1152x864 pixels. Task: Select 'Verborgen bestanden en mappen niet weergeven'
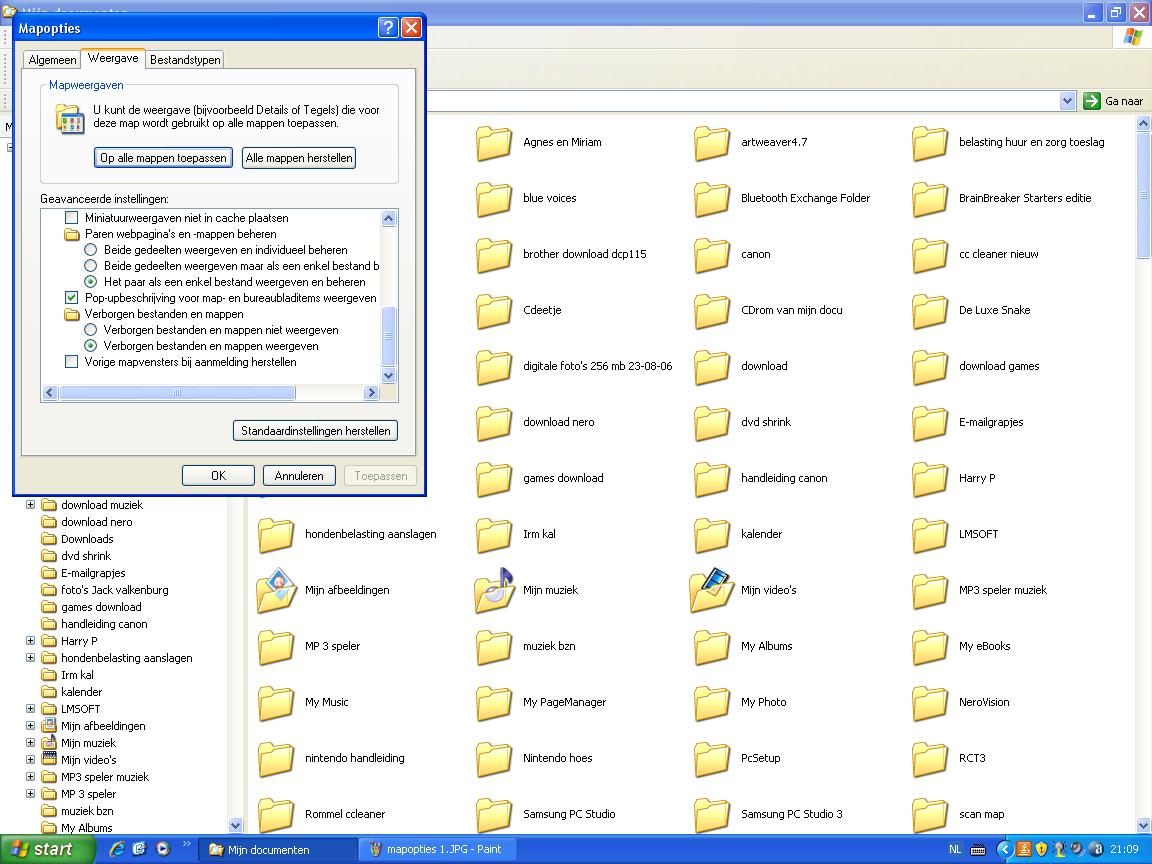tap(91, 330)
